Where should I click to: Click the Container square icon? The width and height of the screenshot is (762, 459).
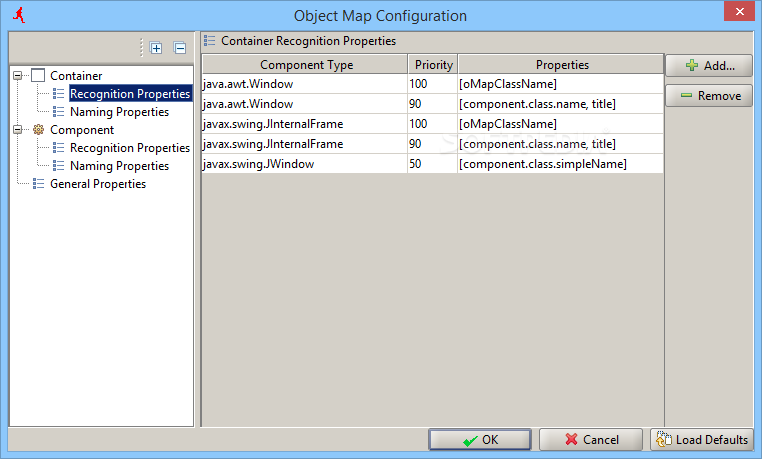[x=38, y=75]
